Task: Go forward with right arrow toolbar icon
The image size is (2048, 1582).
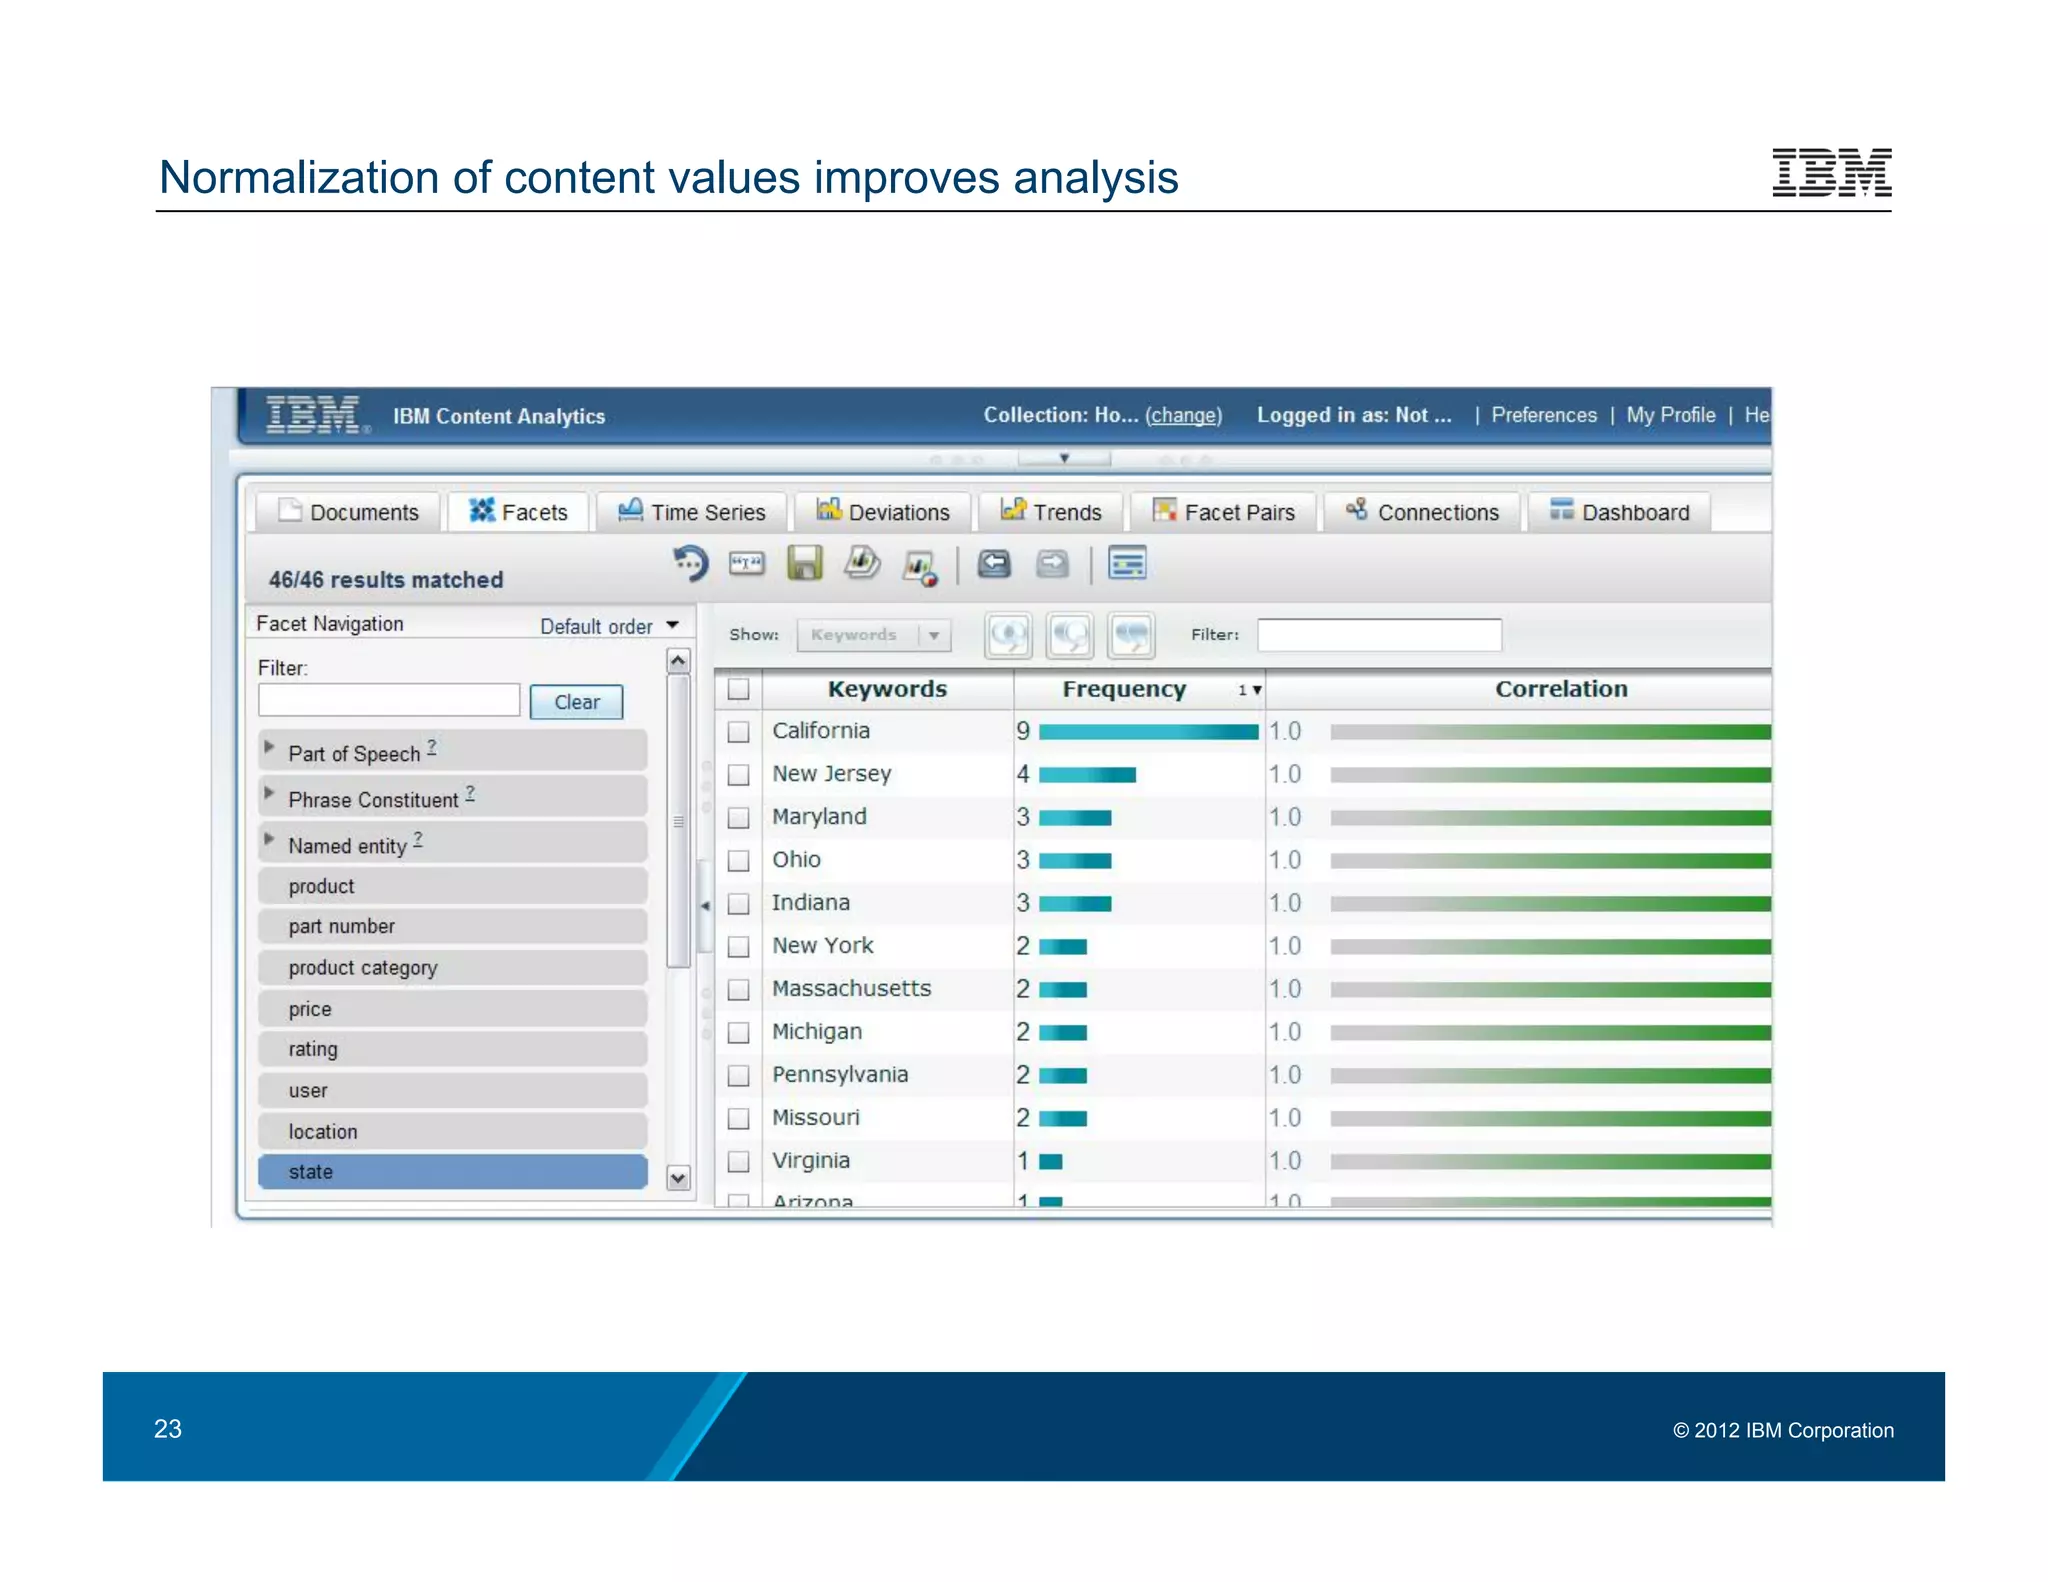Action: [x=1052, y=564]
